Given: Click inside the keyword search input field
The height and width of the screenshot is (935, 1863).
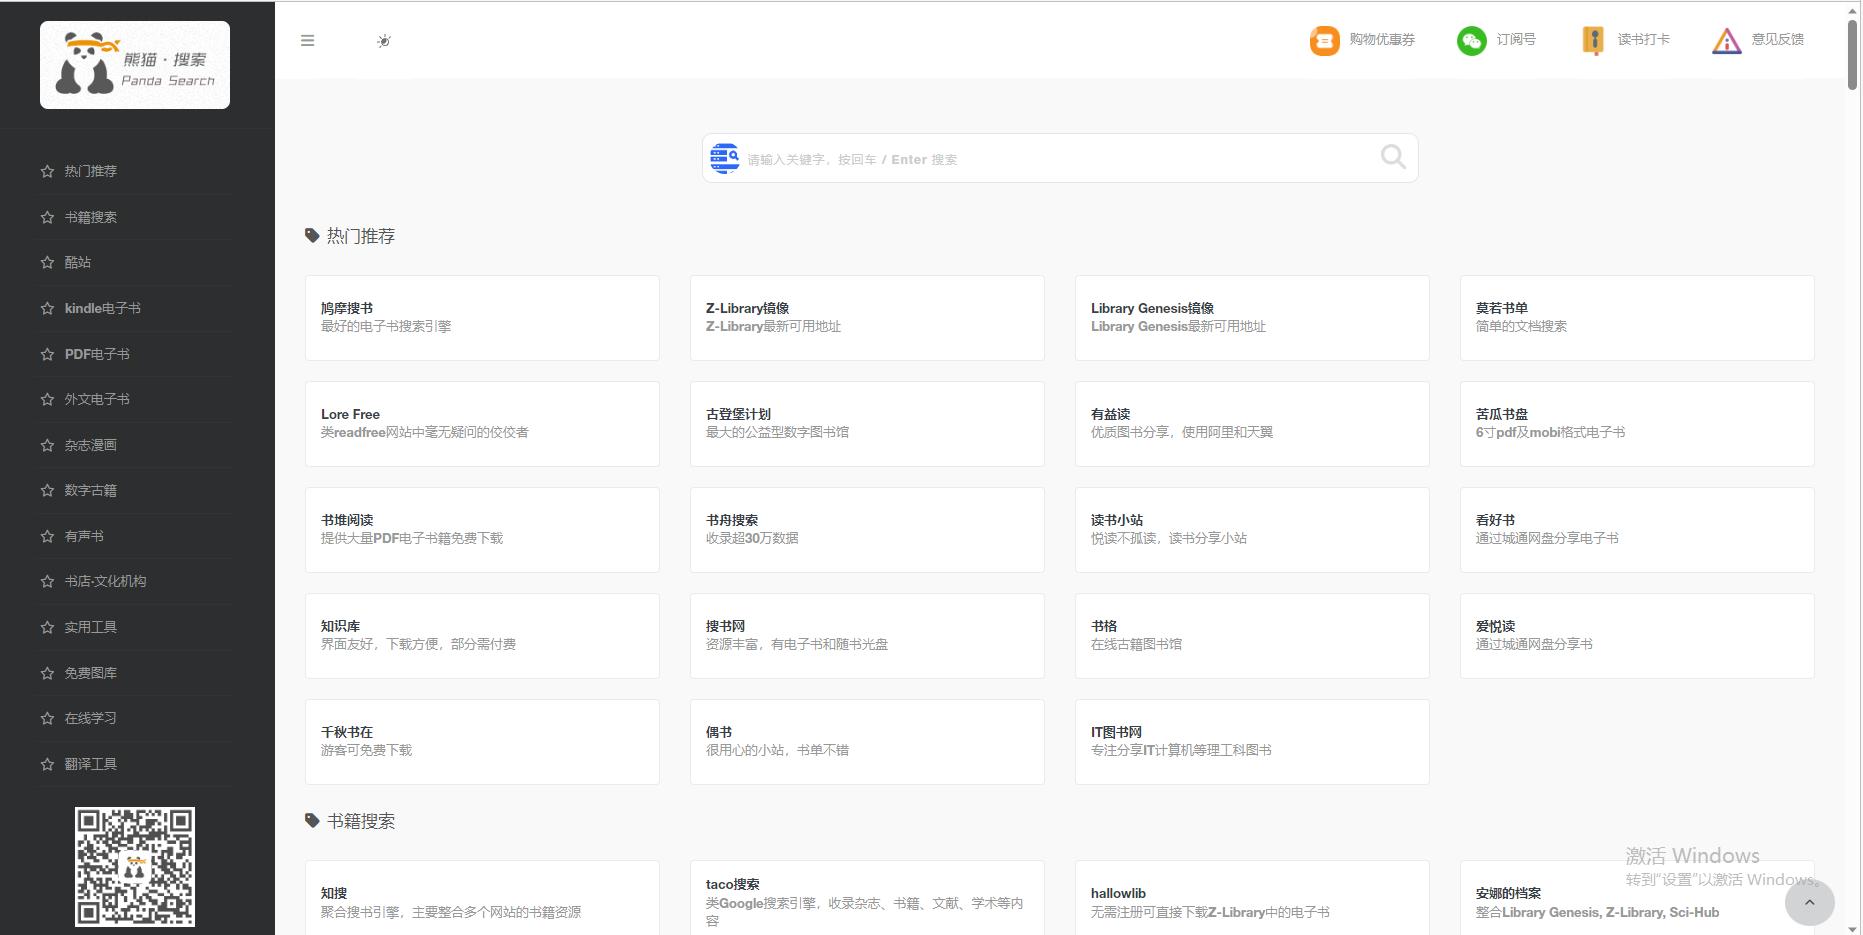Looking at the screenshot, I should point(1000,158).
